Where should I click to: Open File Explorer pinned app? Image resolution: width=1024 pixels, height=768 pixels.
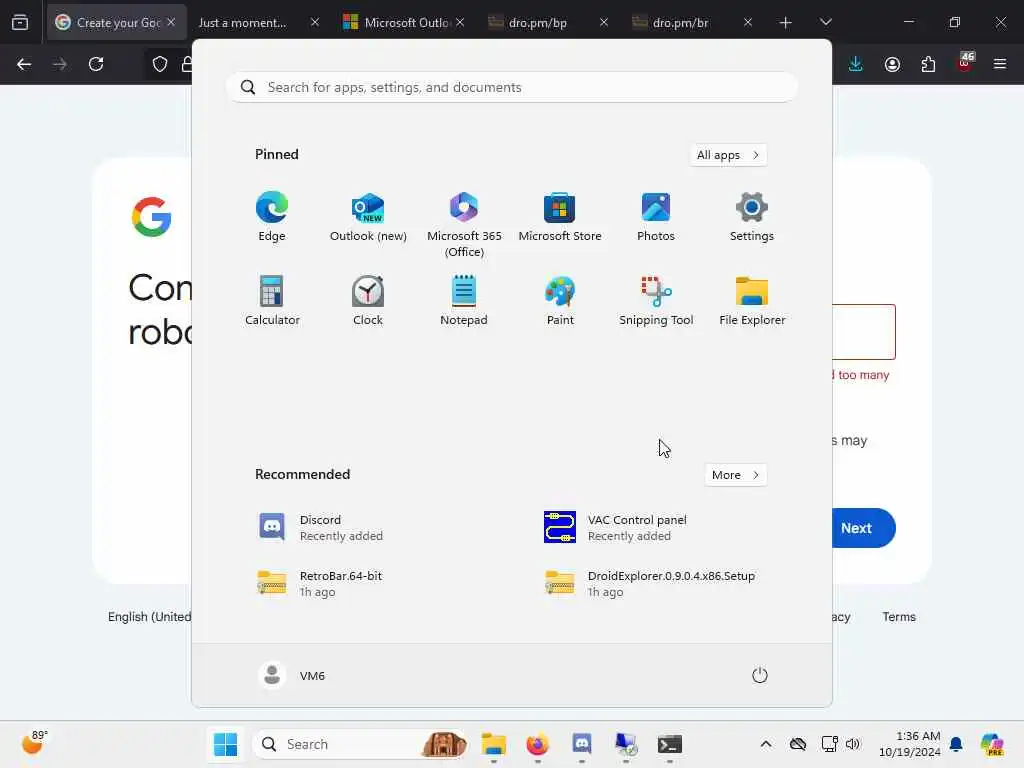(752, 300)
